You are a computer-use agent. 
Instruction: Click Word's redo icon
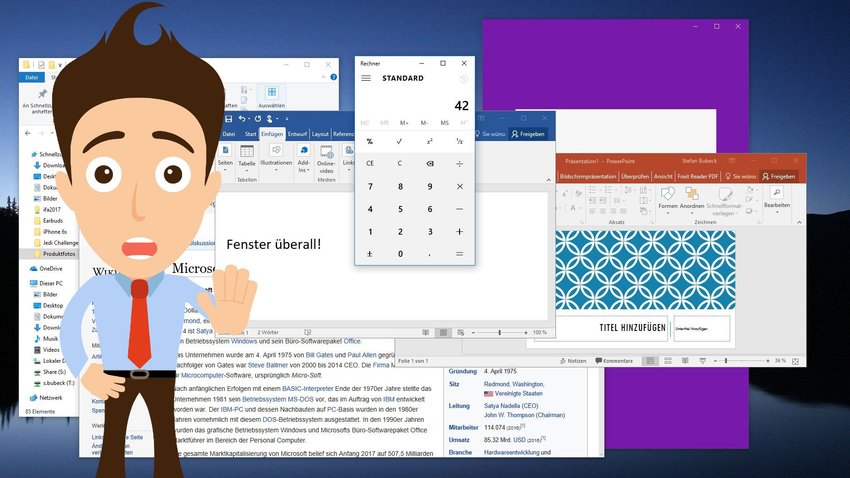257,119
